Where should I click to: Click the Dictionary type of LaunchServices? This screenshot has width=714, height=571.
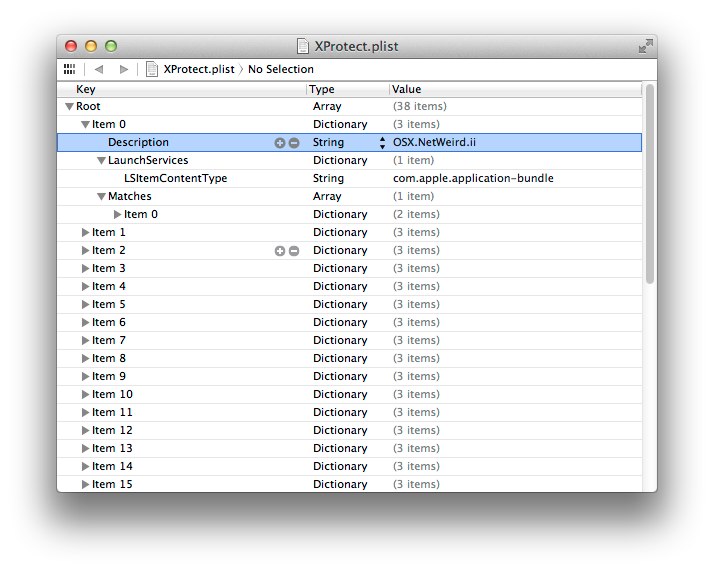340,161
